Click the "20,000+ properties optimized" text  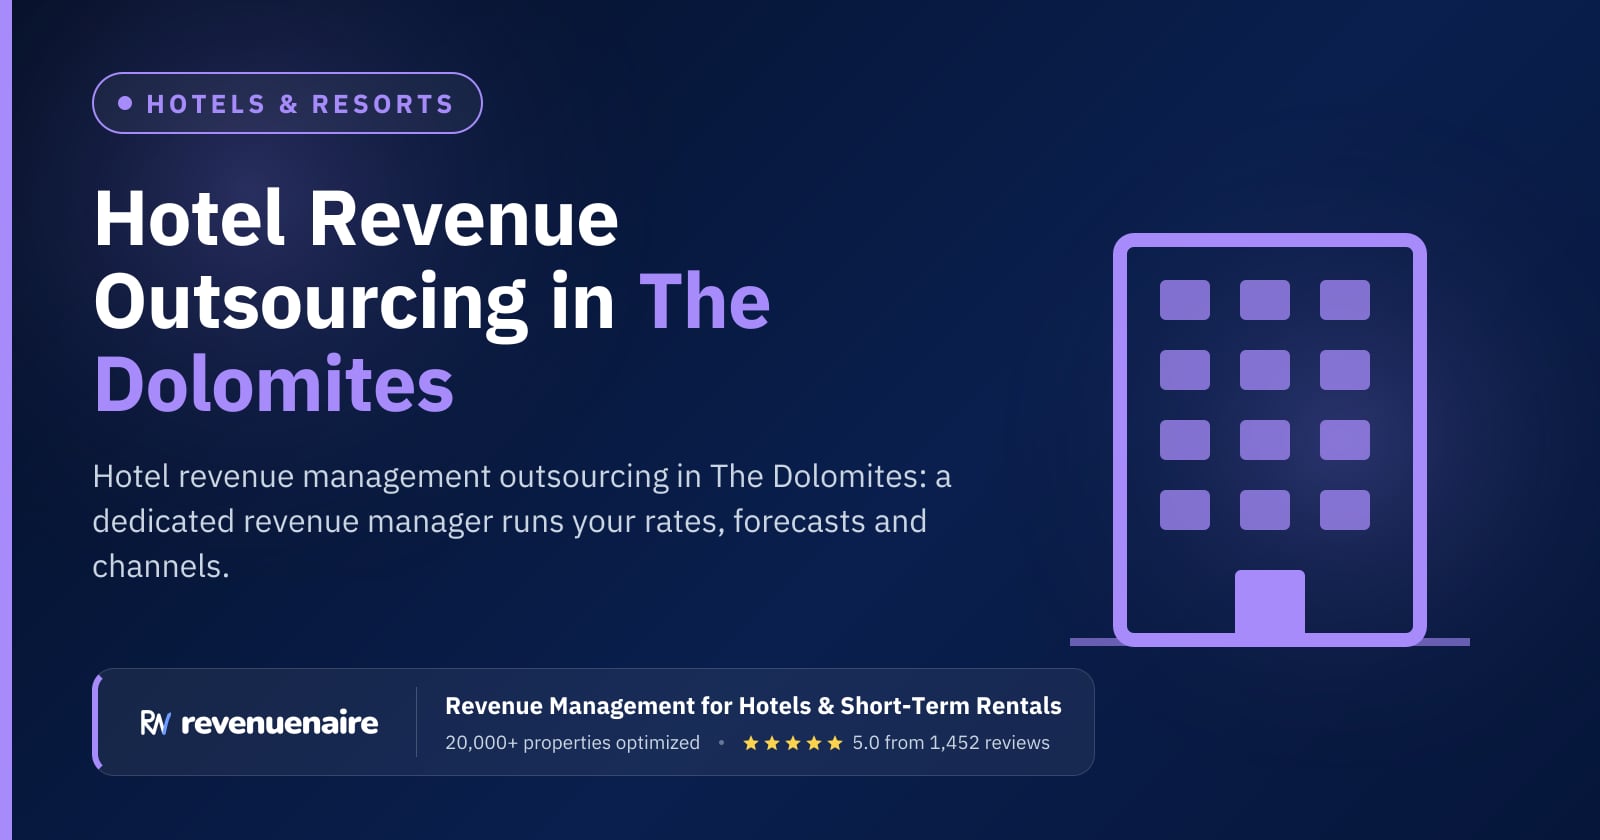572,743
